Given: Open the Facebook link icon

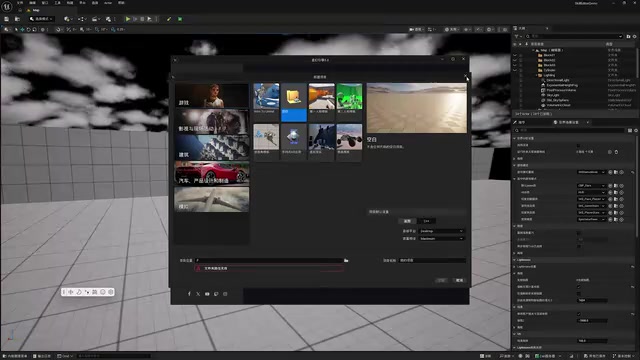Looking at the screenshot, I should point(189,294).
